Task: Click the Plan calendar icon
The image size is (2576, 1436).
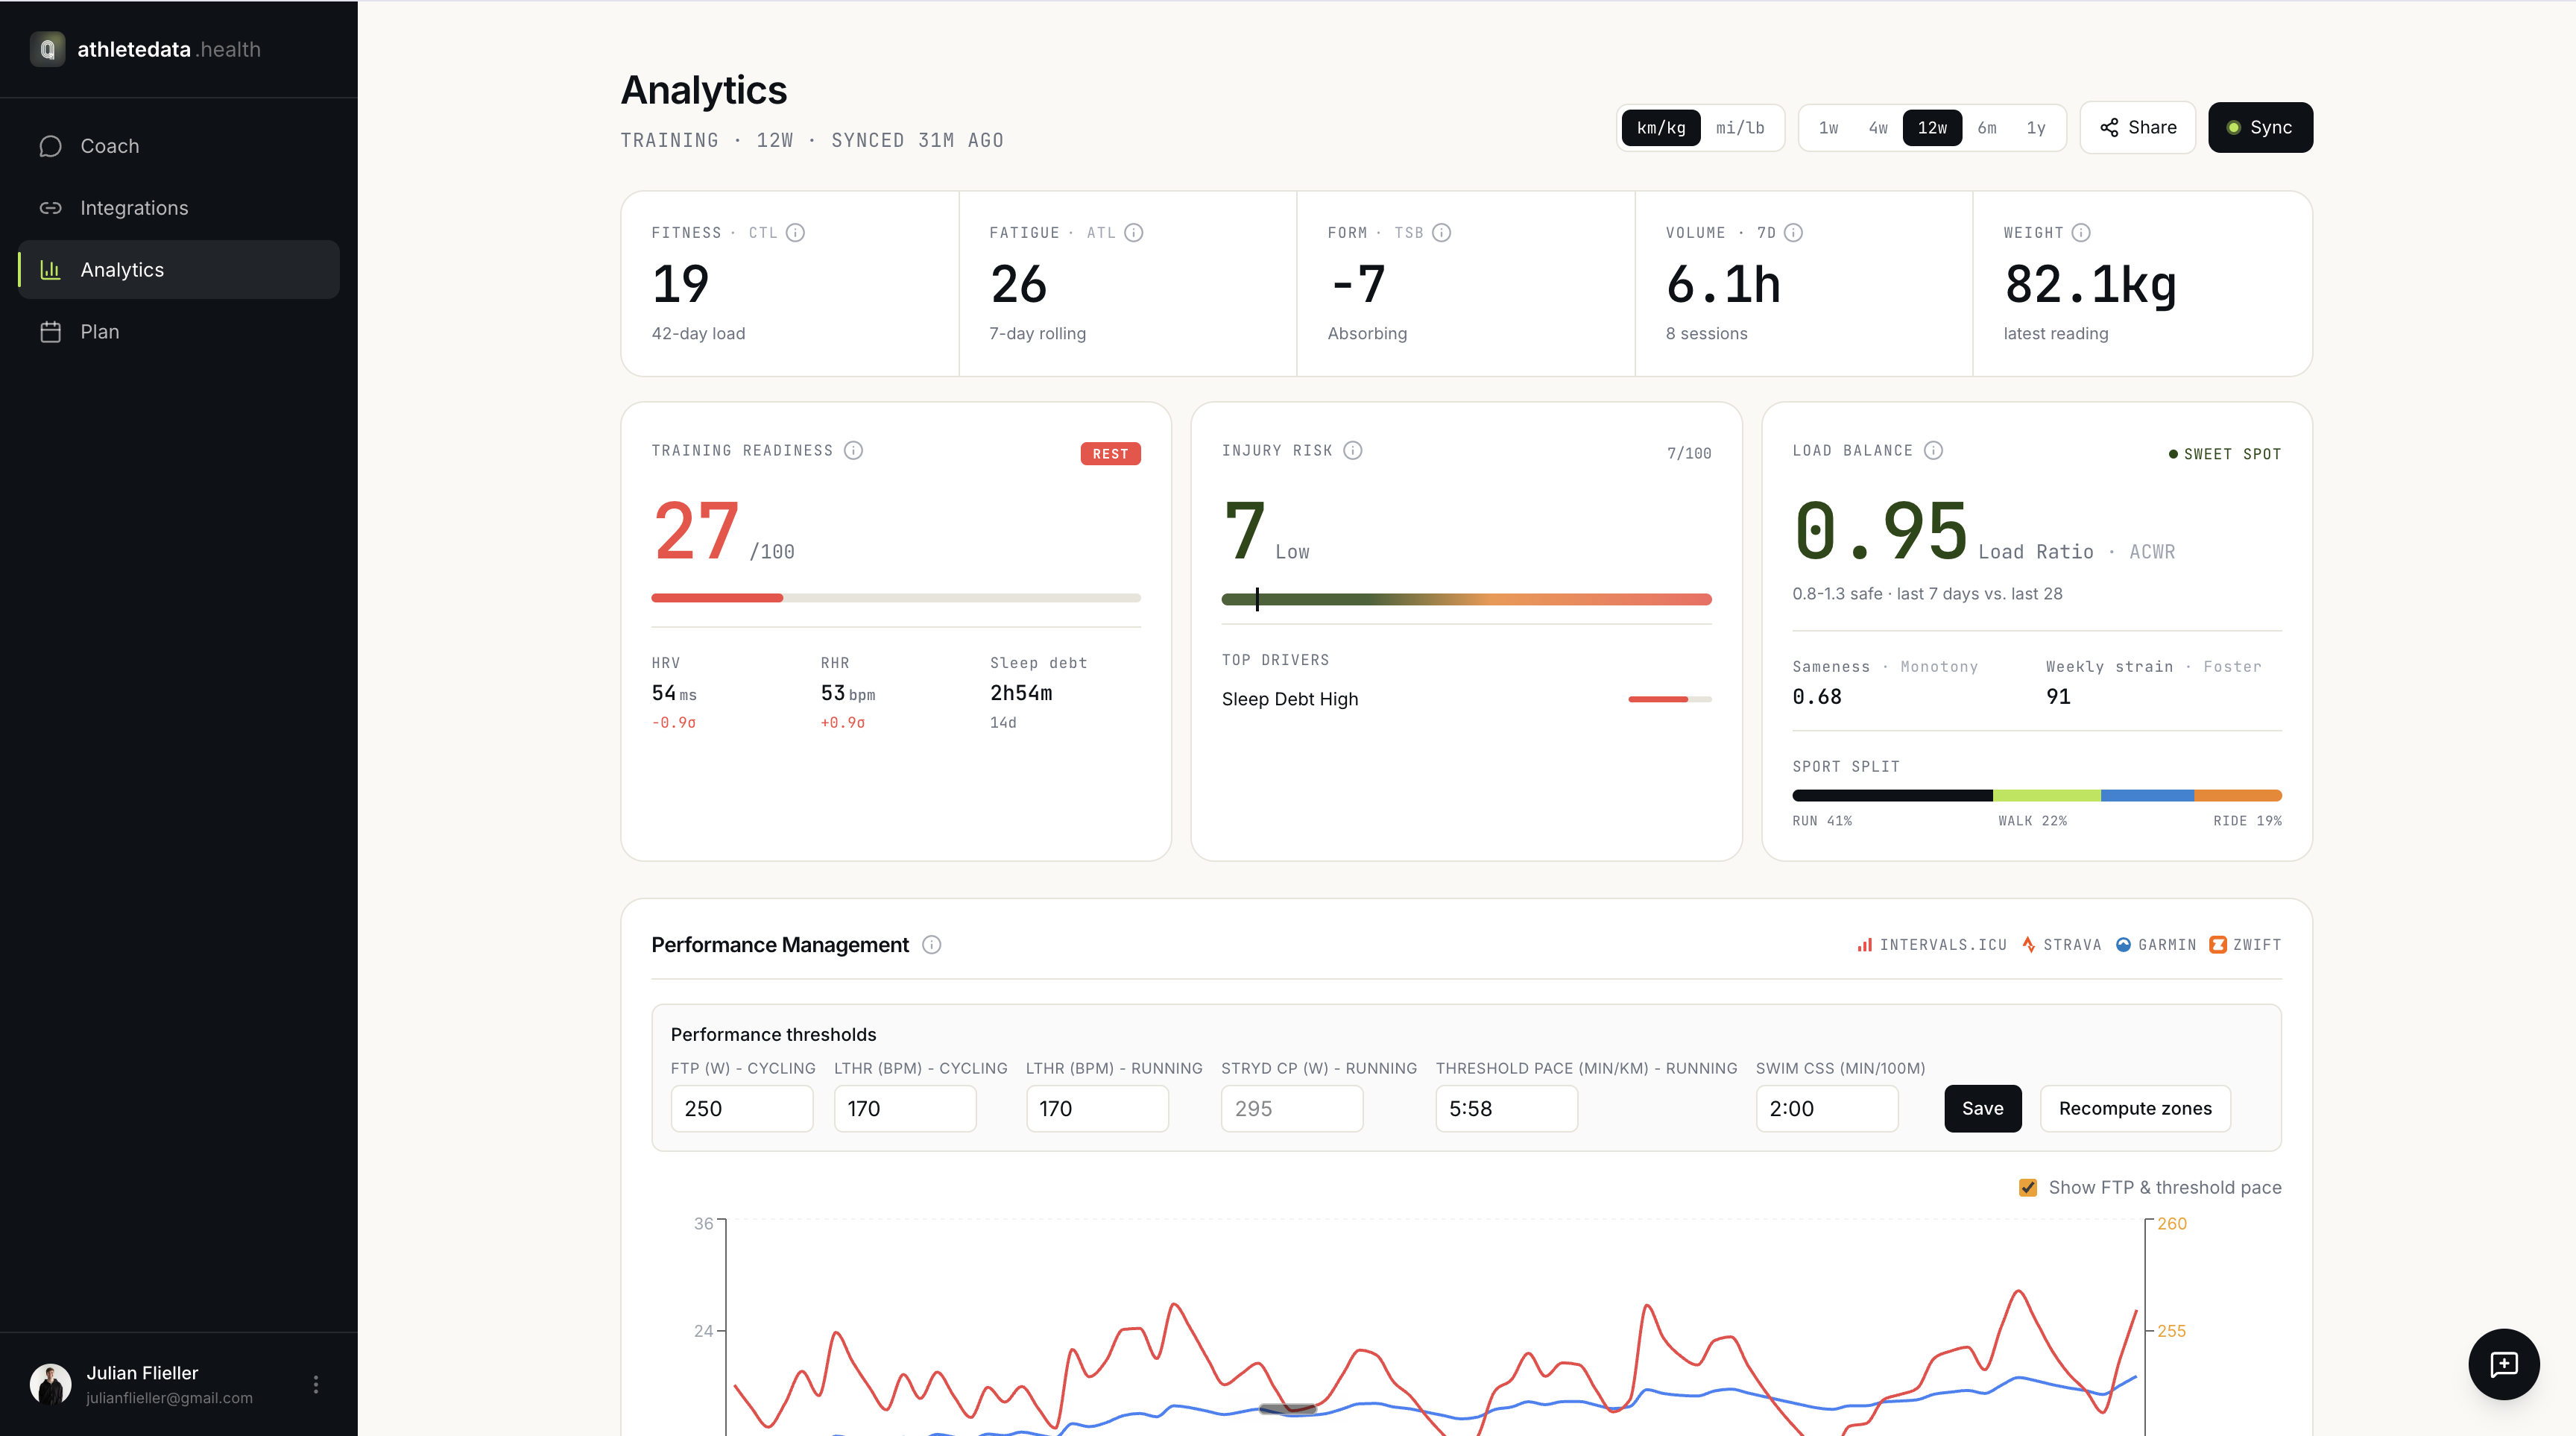Action: coord(50,332)
